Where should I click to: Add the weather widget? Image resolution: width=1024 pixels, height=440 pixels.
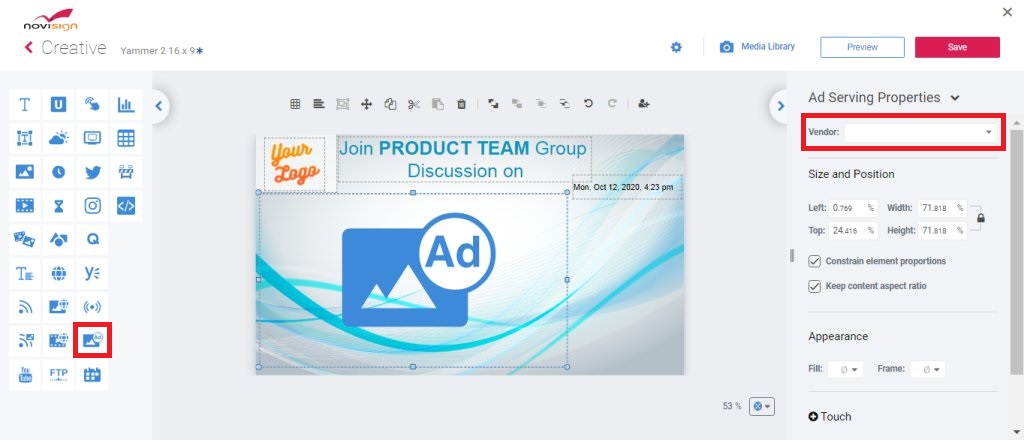59,138
